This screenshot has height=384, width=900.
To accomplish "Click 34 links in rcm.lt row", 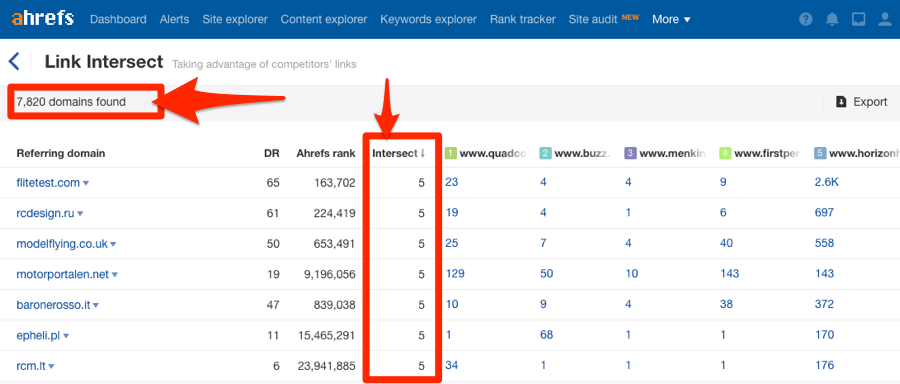I will point(452,365).
